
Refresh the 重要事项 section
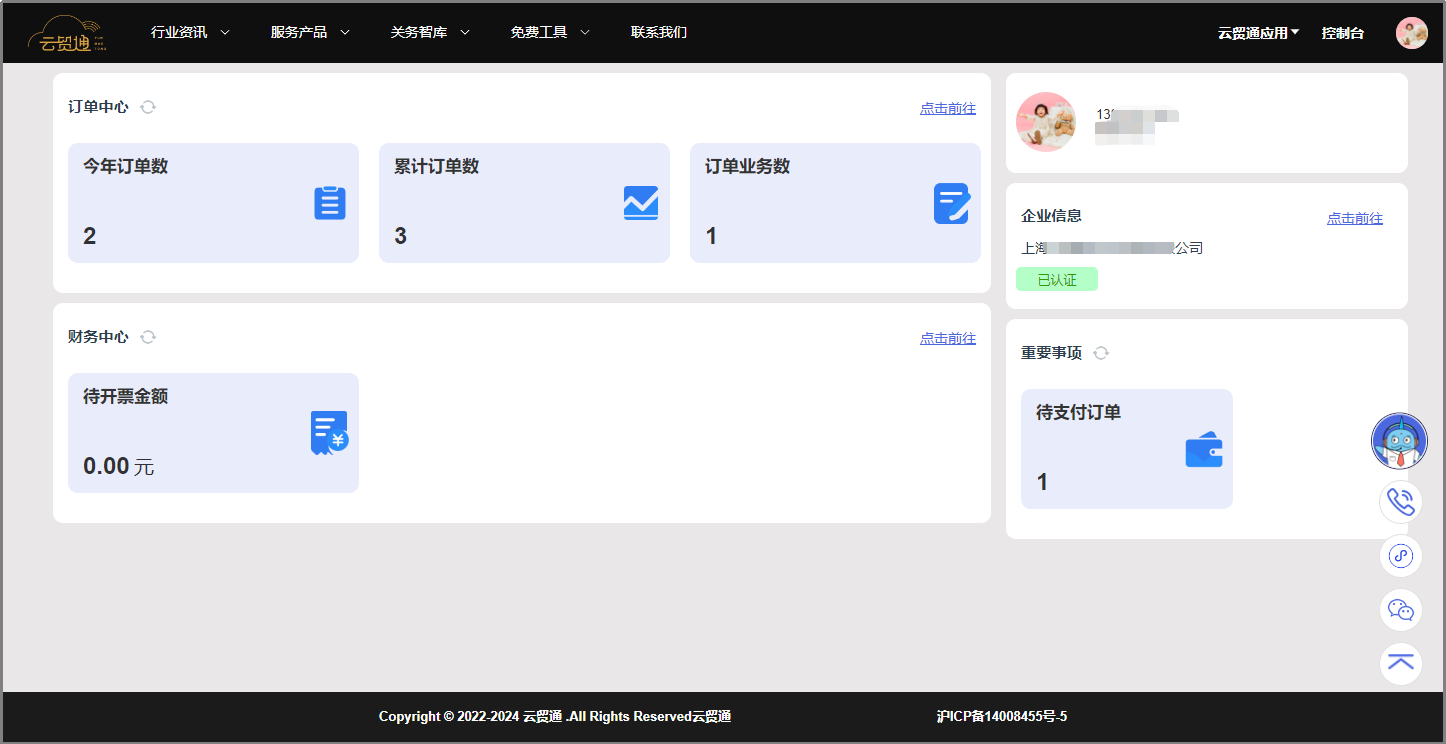(x=1101, y=353)
